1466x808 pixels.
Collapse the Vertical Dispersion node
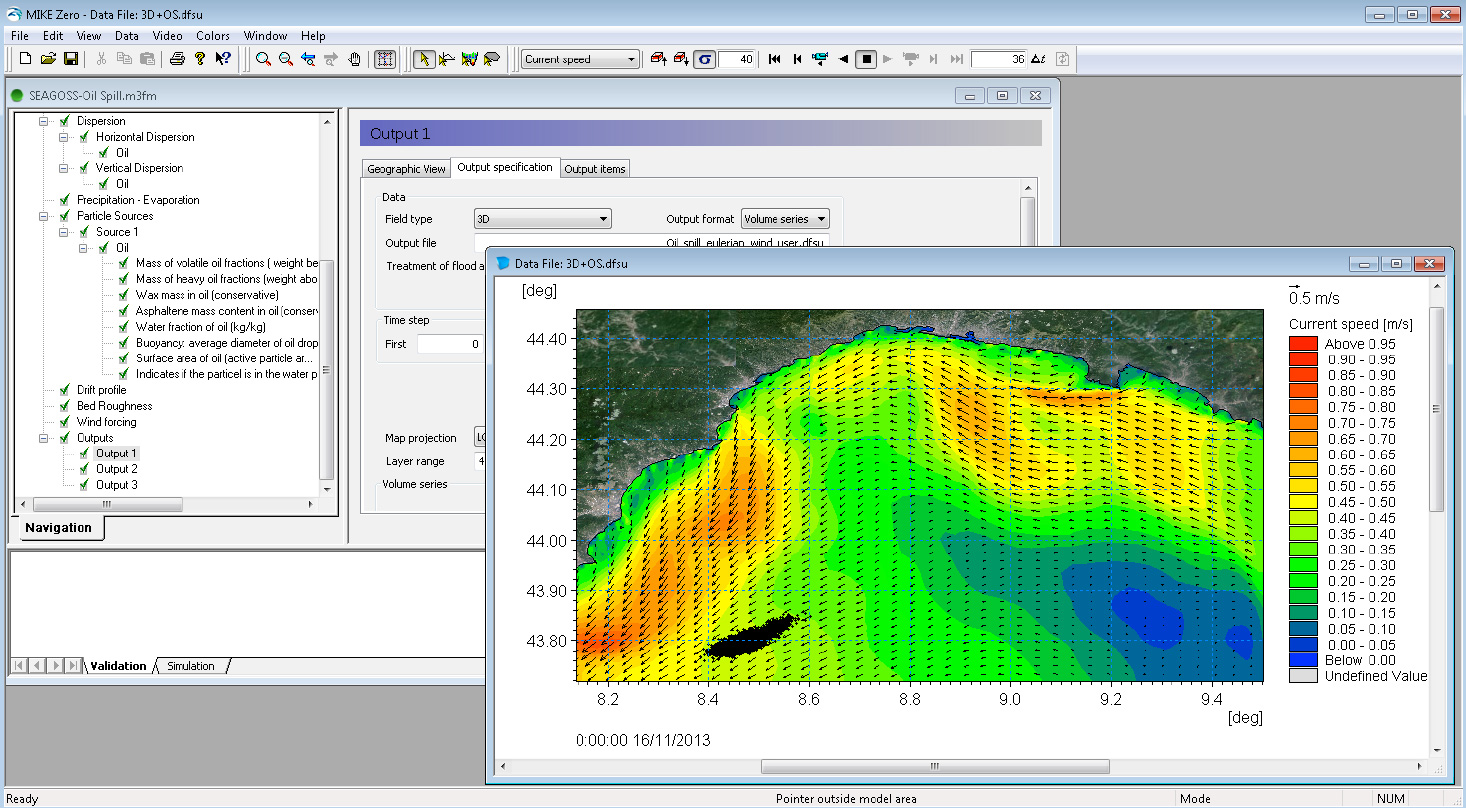[62, 168]
